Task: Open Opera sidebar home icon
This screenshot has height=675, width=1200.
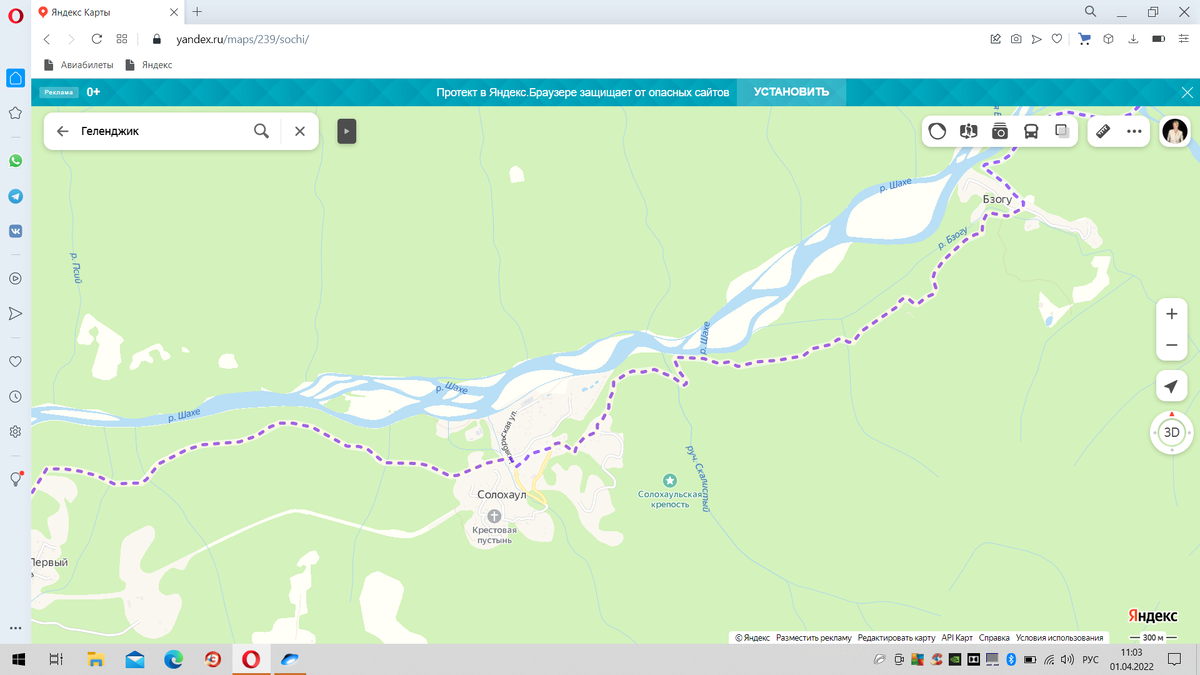Action: [x=15, y=78]
